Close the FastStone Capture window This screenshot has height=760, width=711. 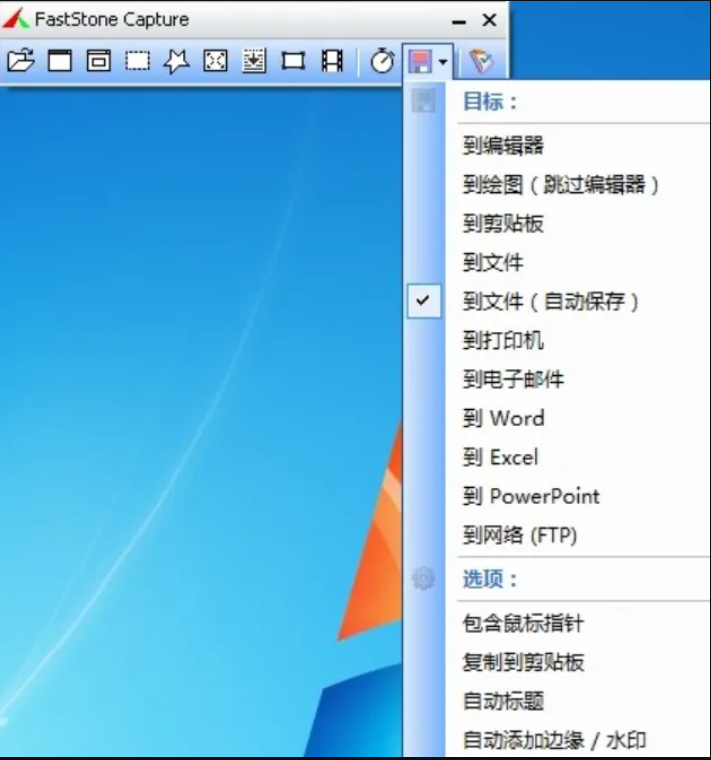pos(490,20)
